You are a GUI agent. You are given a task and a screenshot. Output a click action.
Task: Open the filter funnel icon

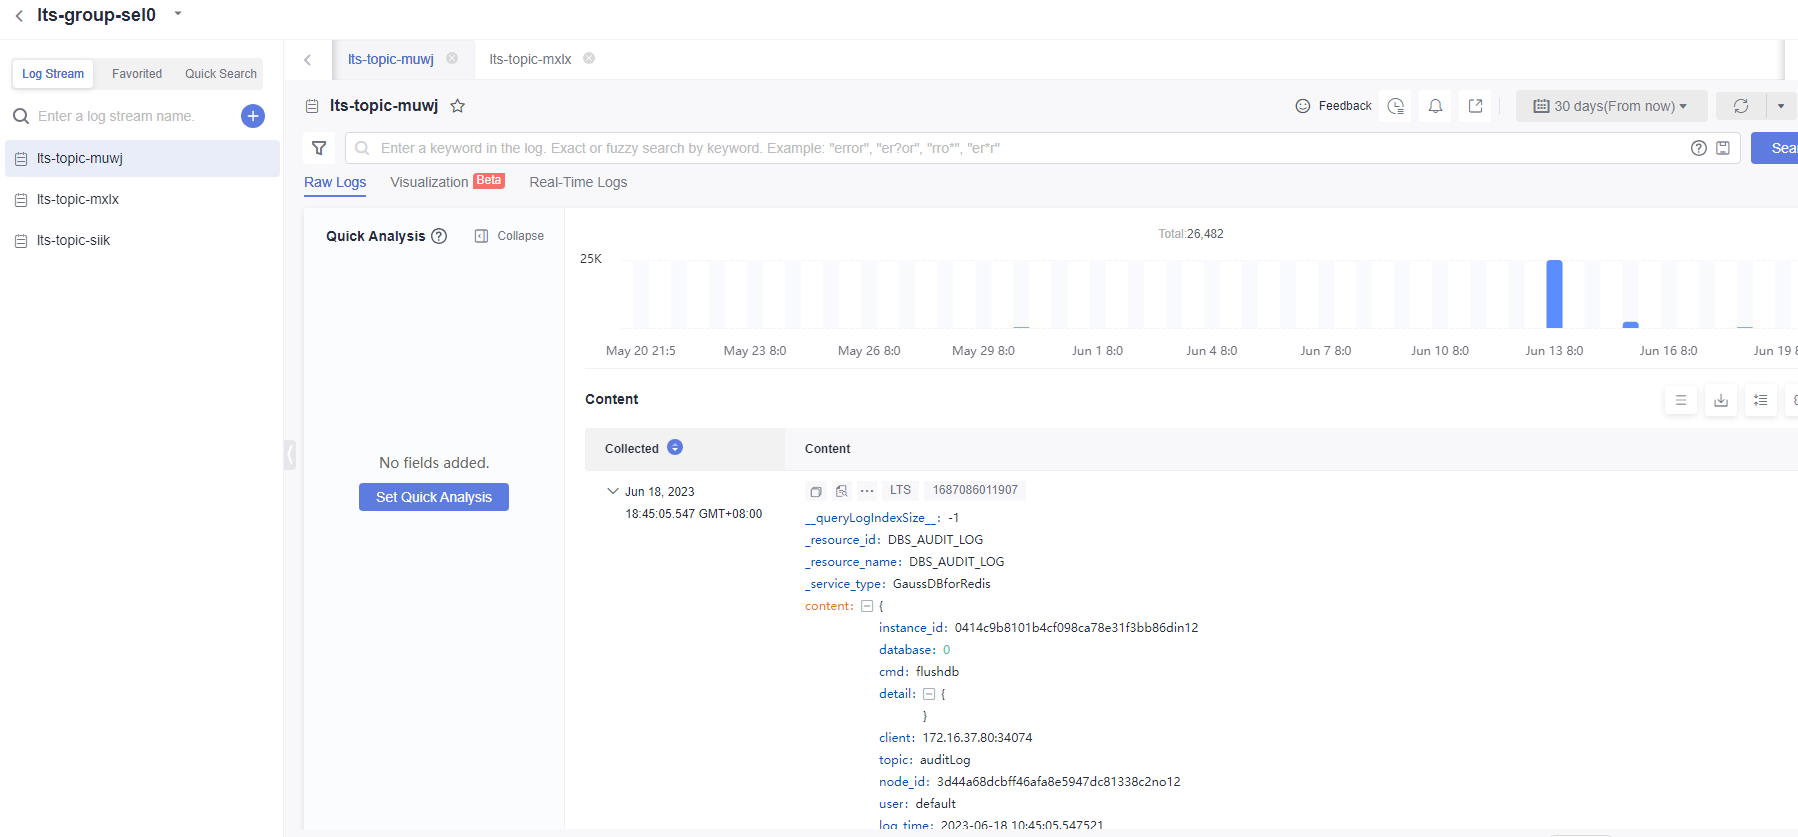pos(319,148)
